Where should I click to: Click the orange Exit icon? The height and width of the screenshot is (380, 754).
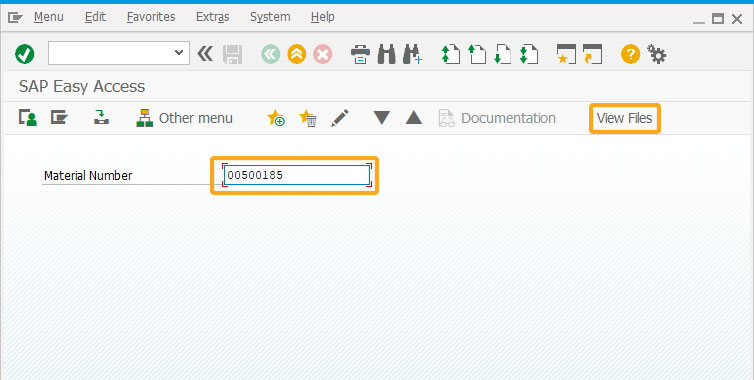pos(297,54)
